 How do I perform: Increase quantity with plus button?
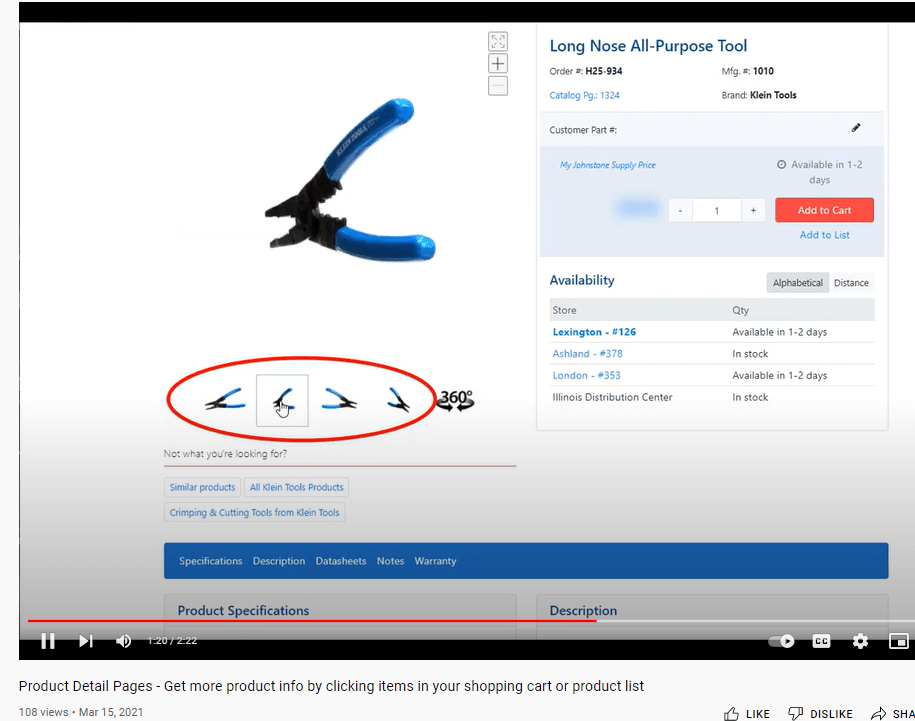[753, 211]
